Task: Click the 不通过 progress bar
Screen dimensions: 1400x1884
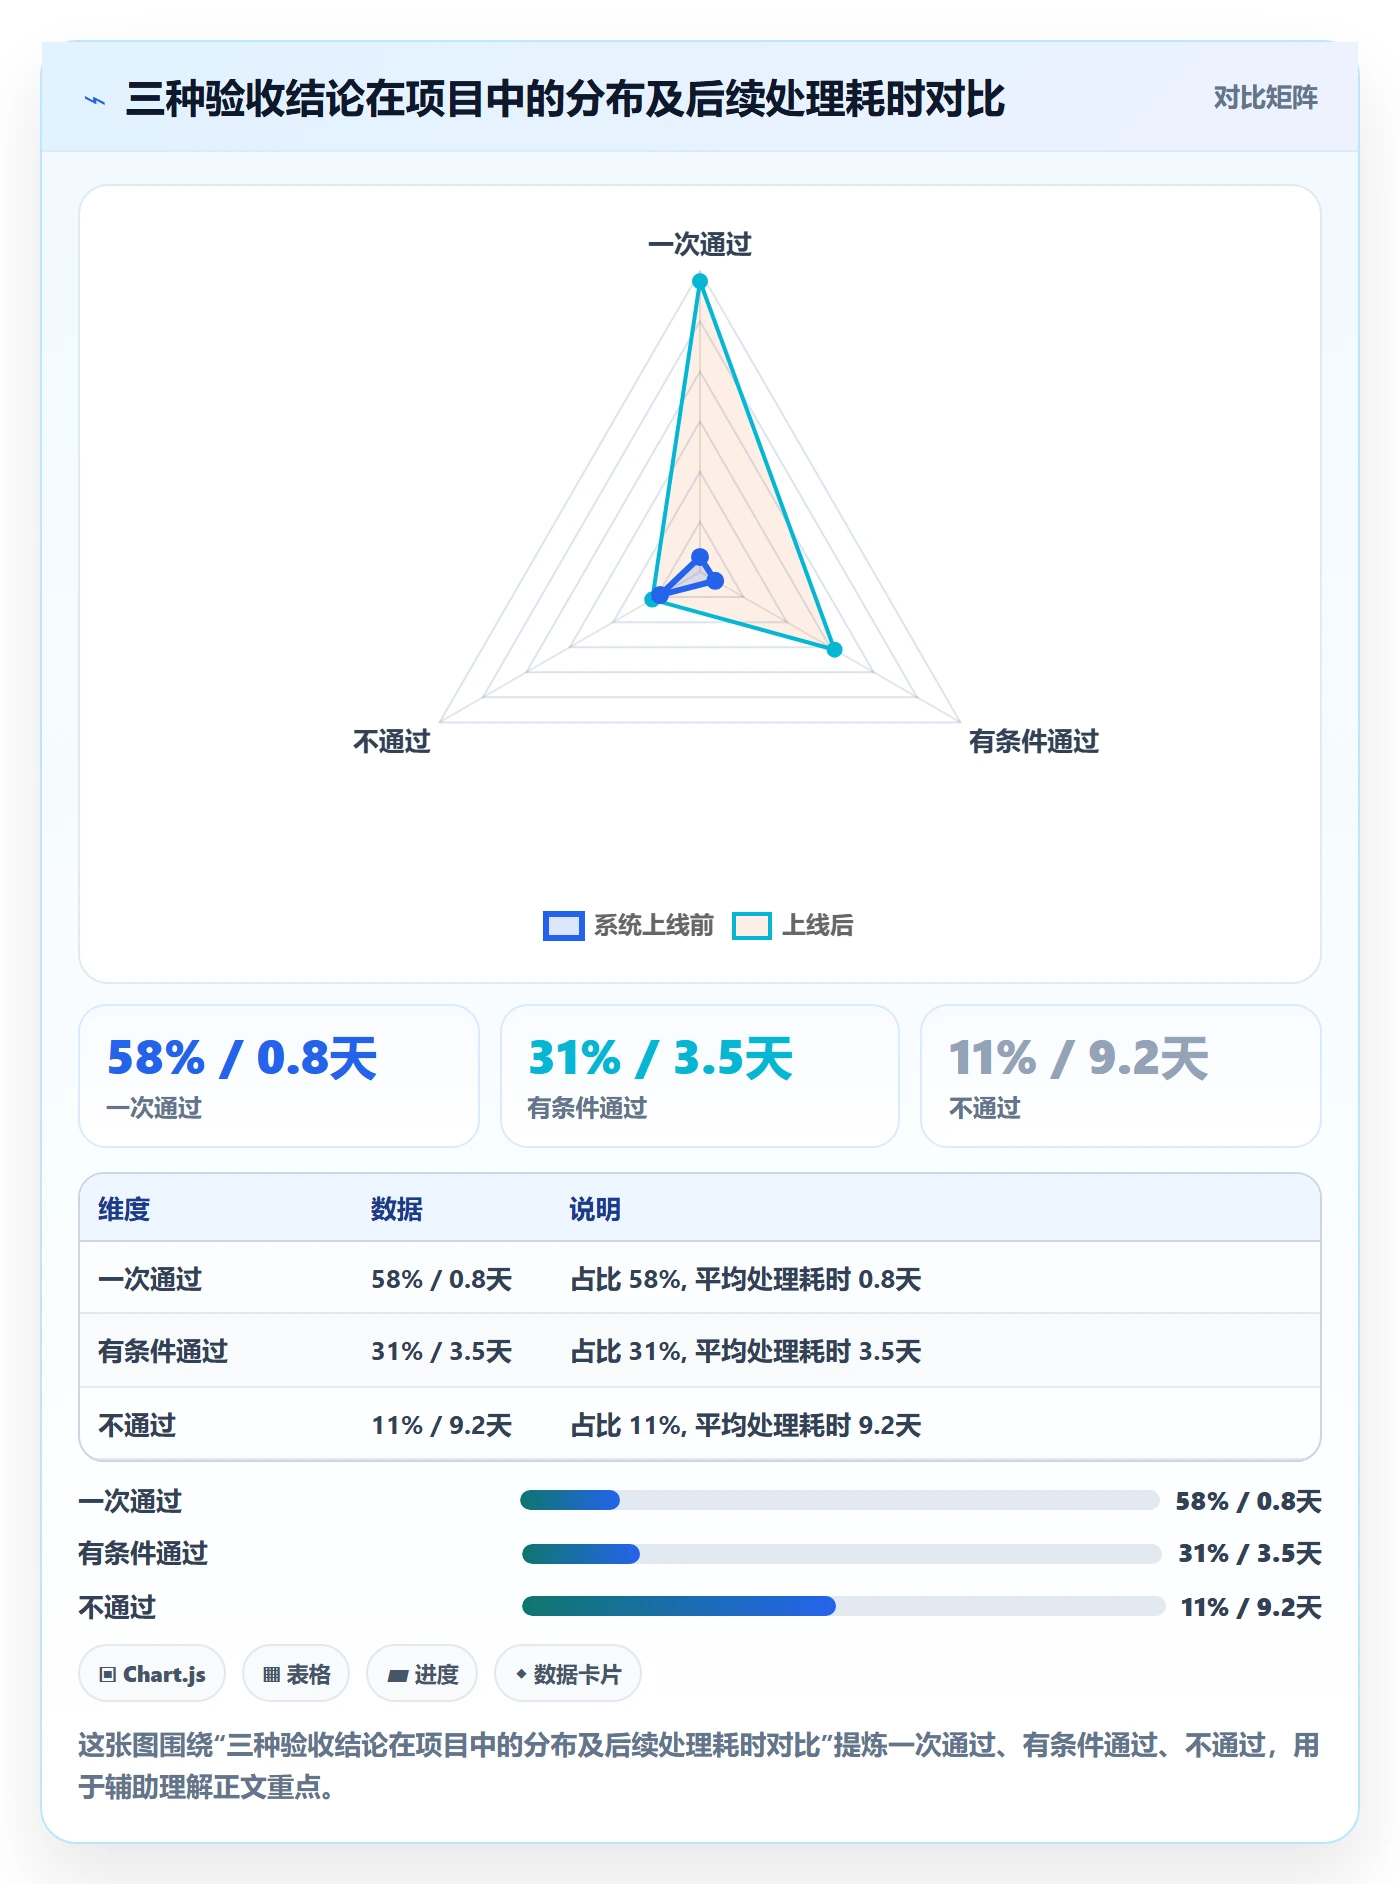Action: click(x=844, y=1606)
